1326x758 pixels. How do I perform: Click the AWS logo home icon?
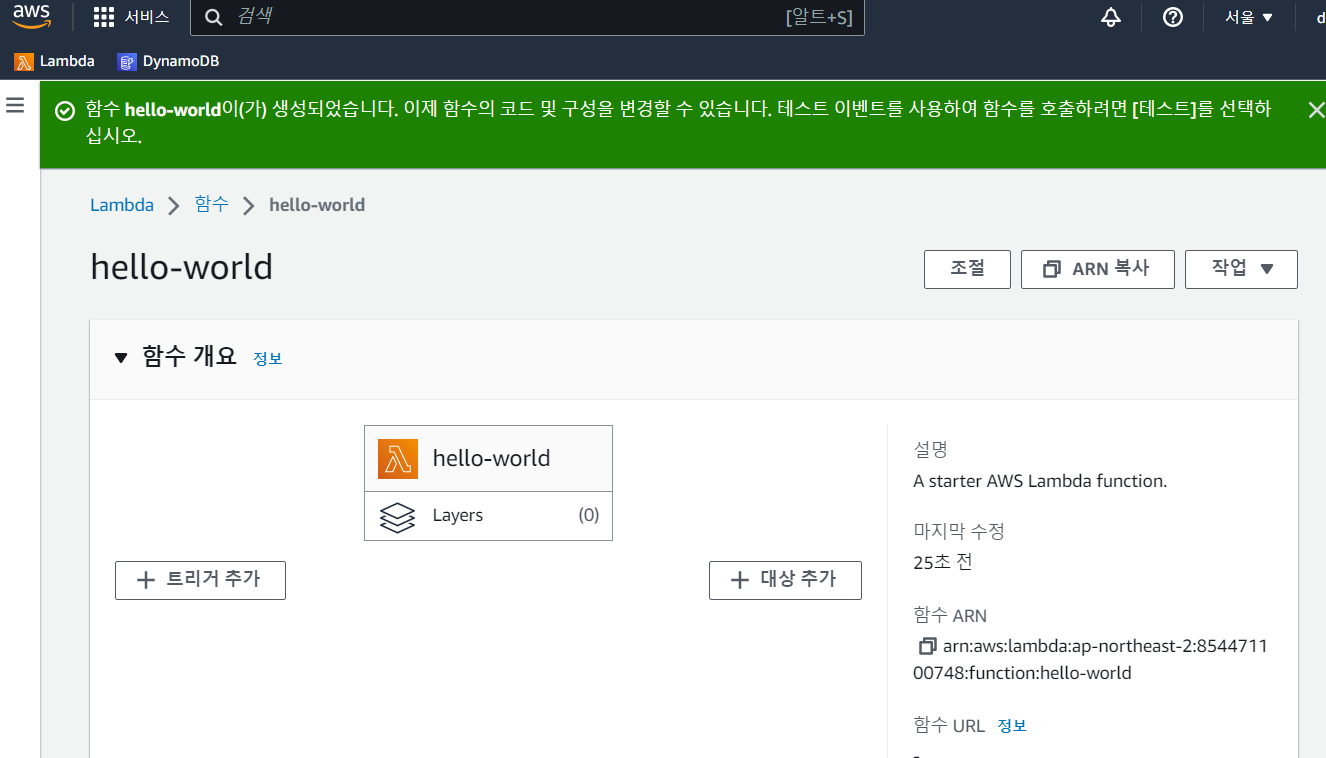32,17
